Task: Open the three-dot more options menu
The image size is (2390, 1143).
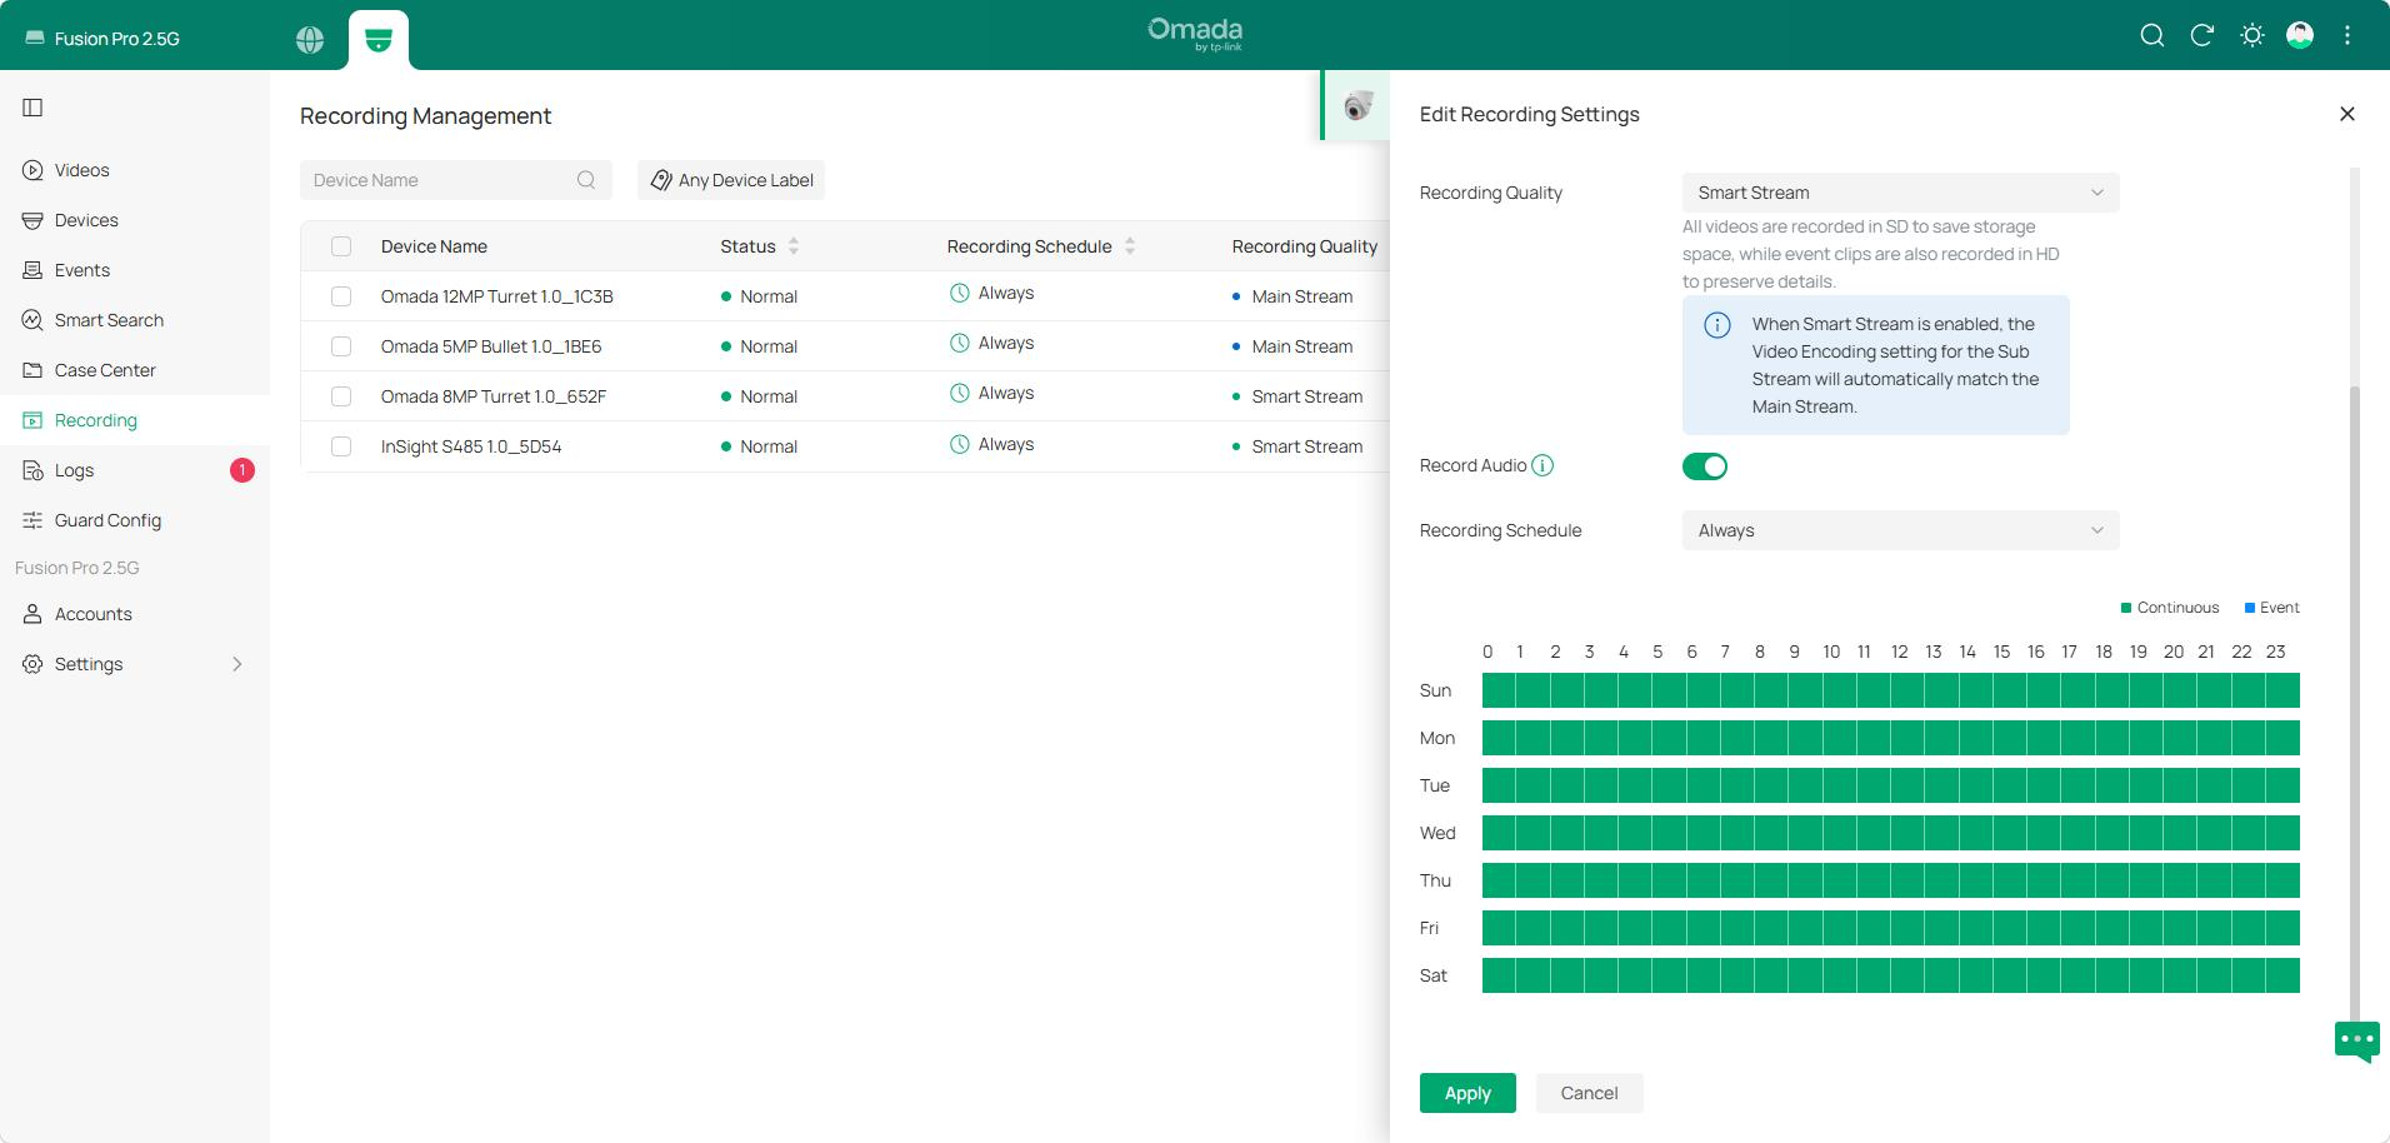Action: 2348,36
